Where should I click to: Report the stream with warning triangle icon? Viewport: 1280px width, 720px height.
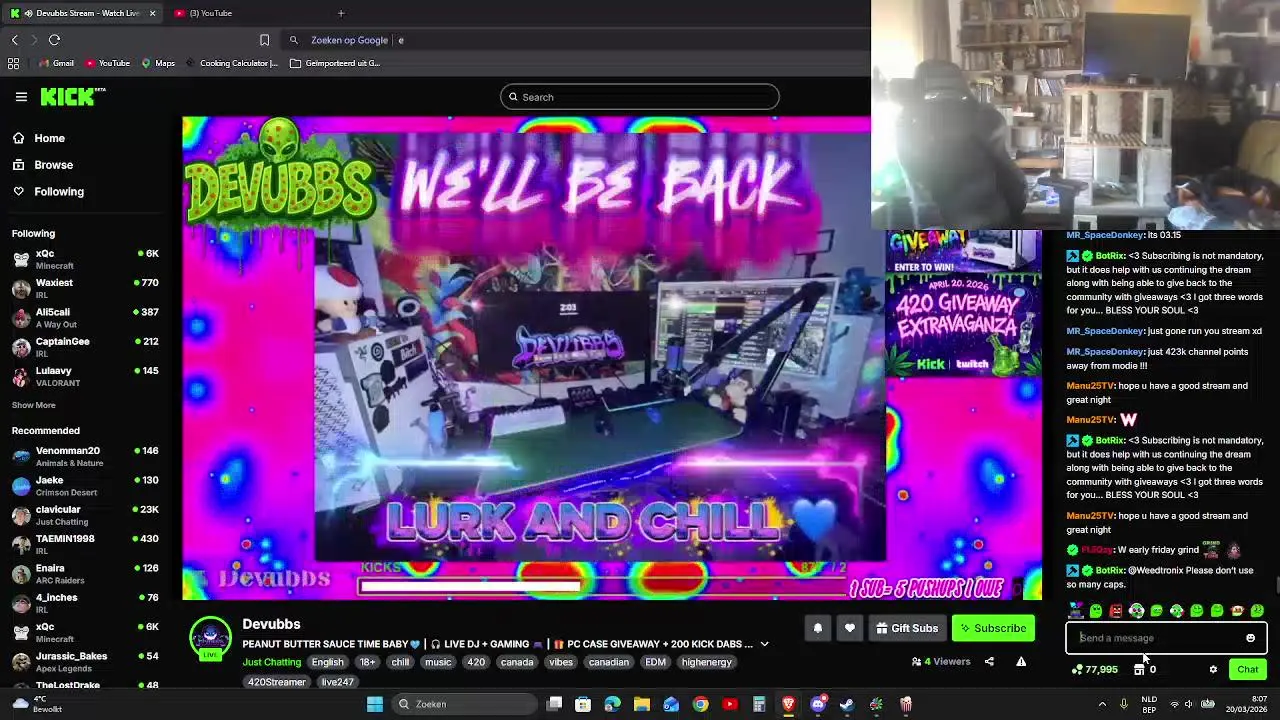[x=1021, y=661]
